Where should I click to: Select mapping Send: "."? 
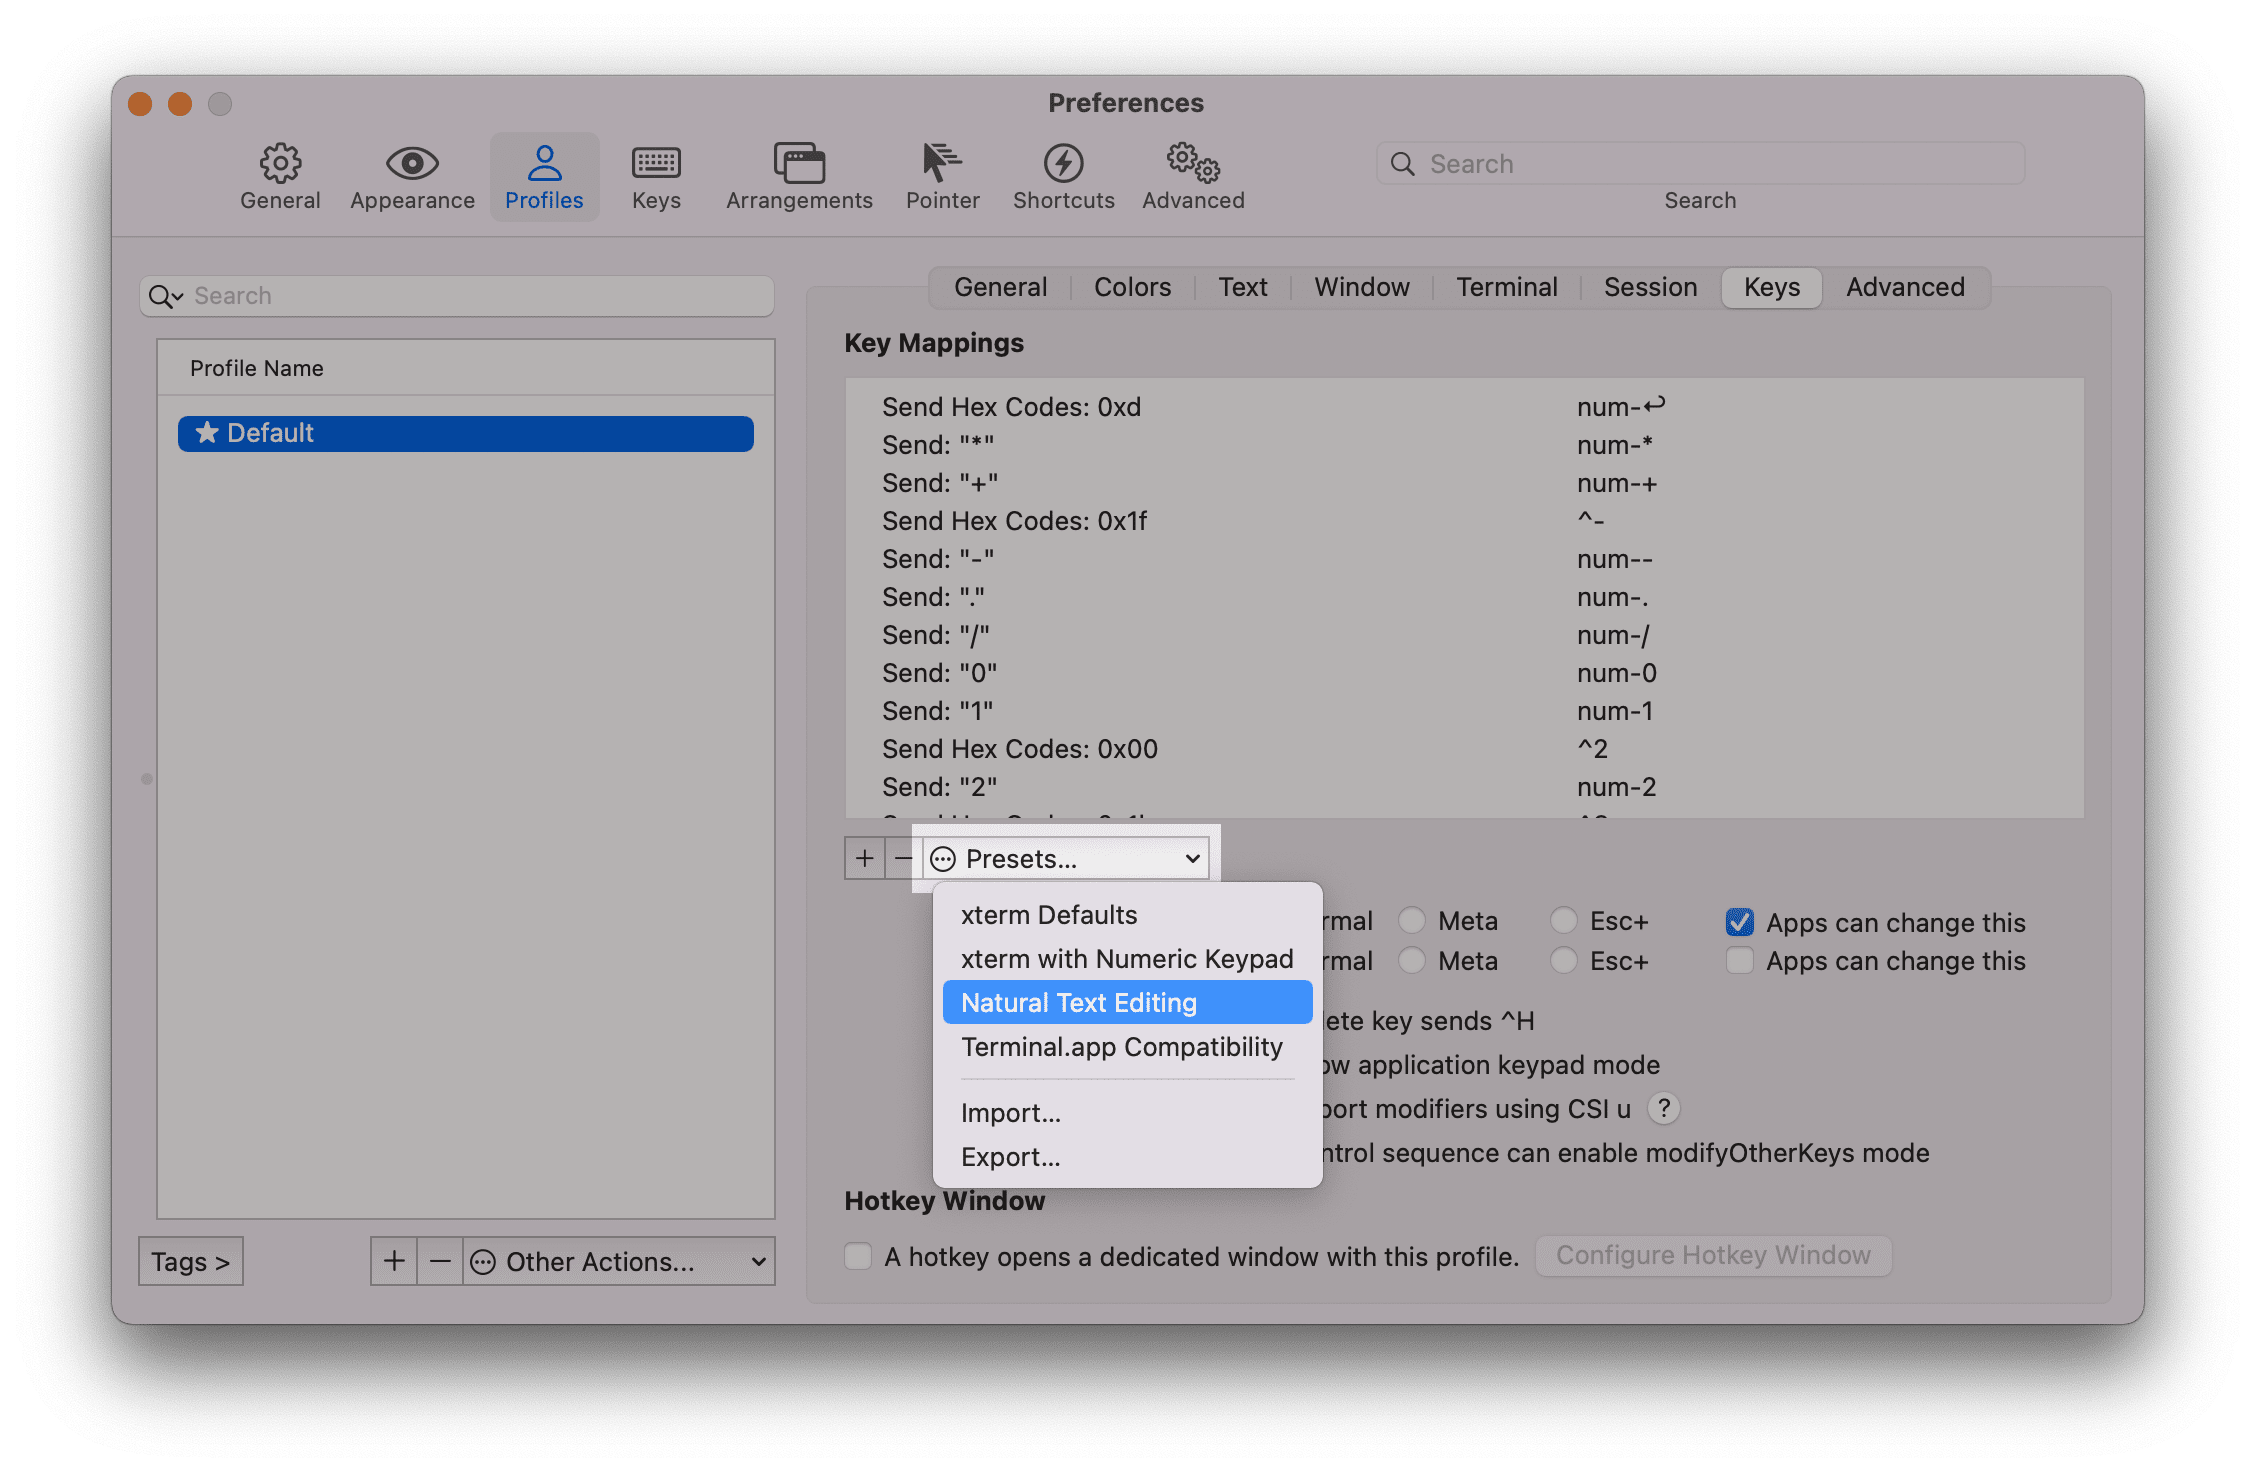[1465, 597]
